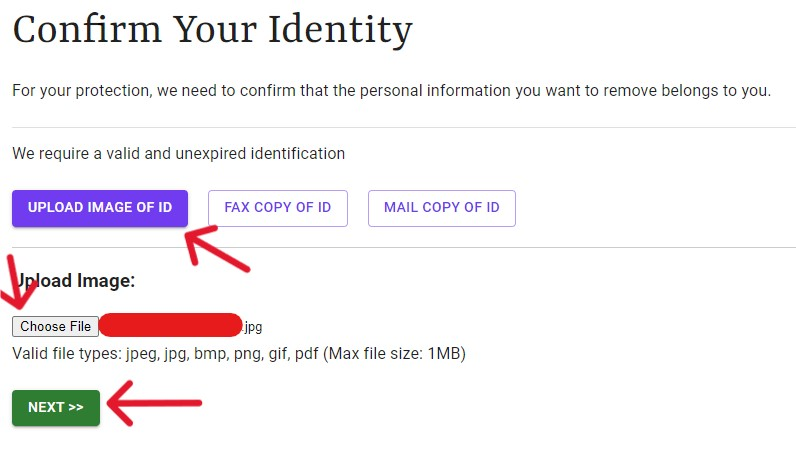Proceed with the green Next button
Viewport: 796px width, 451px height.
(x=56, y=407)
